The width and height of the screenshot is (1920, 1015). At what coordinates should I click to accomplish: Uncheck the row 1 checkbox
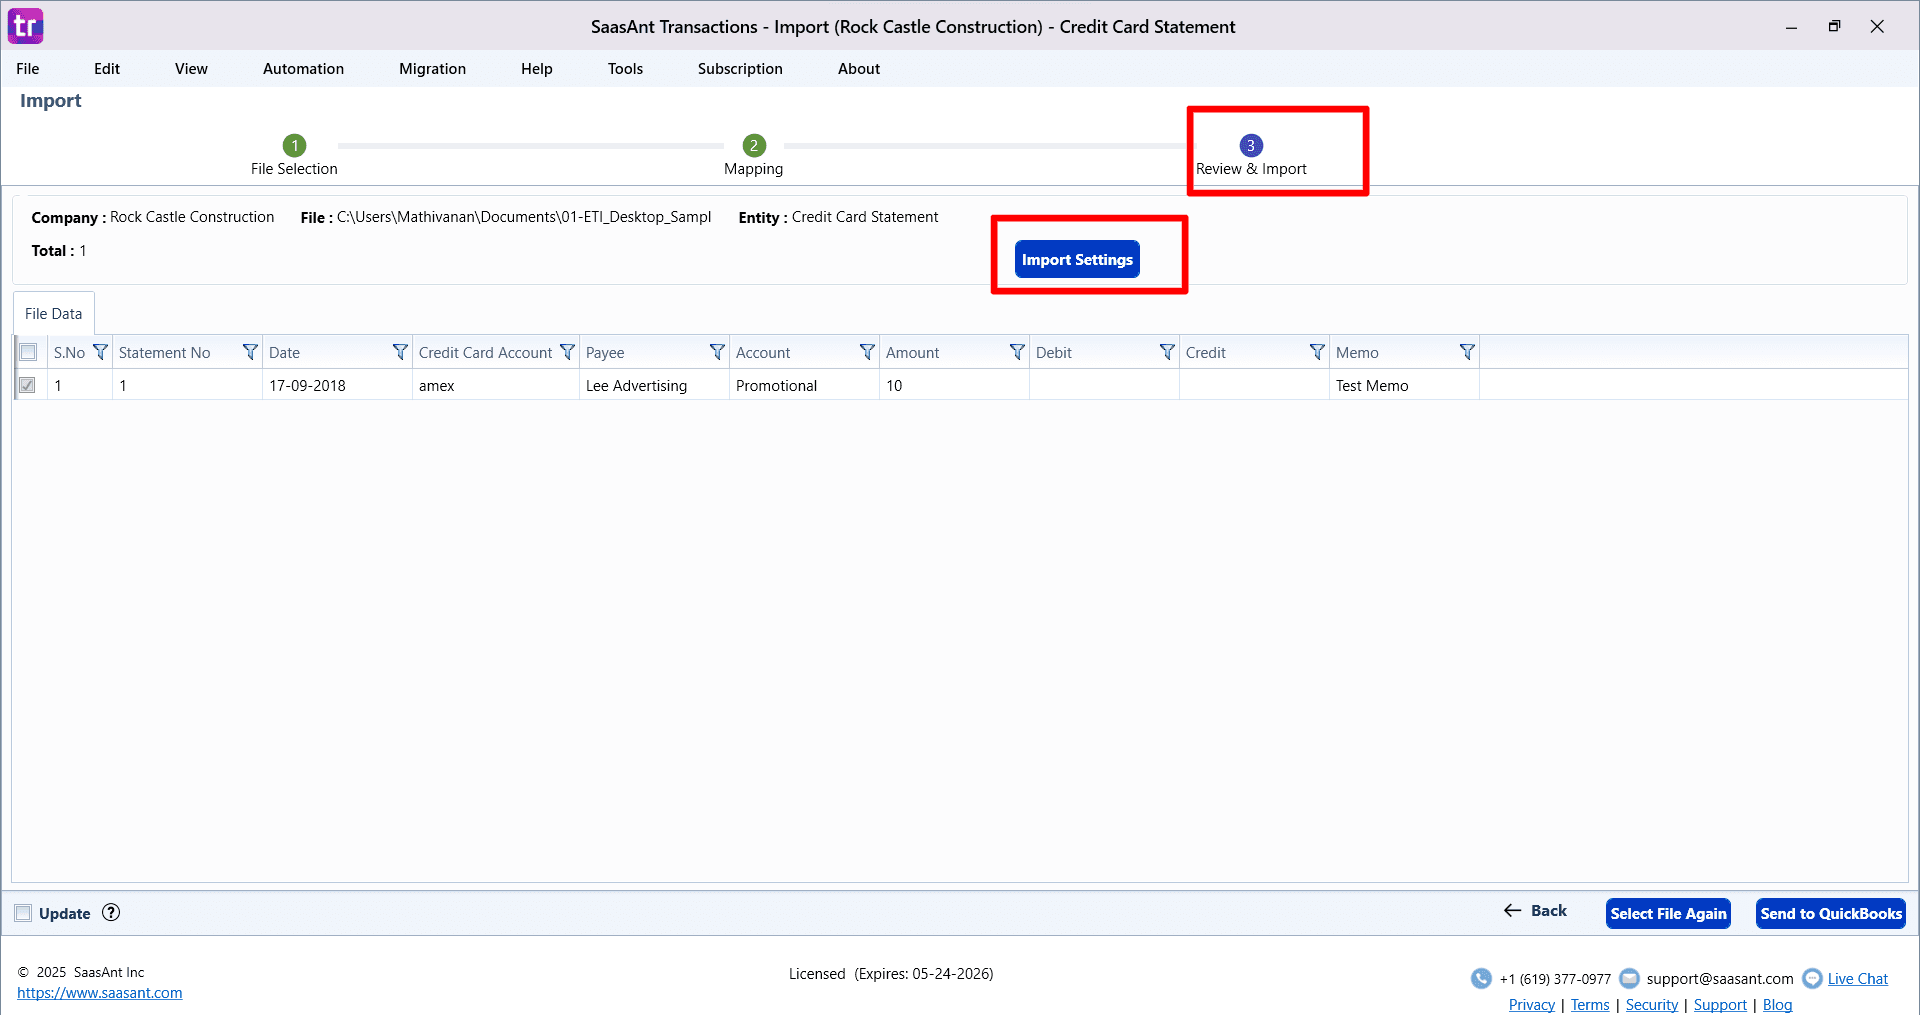(x=28, y=385)
